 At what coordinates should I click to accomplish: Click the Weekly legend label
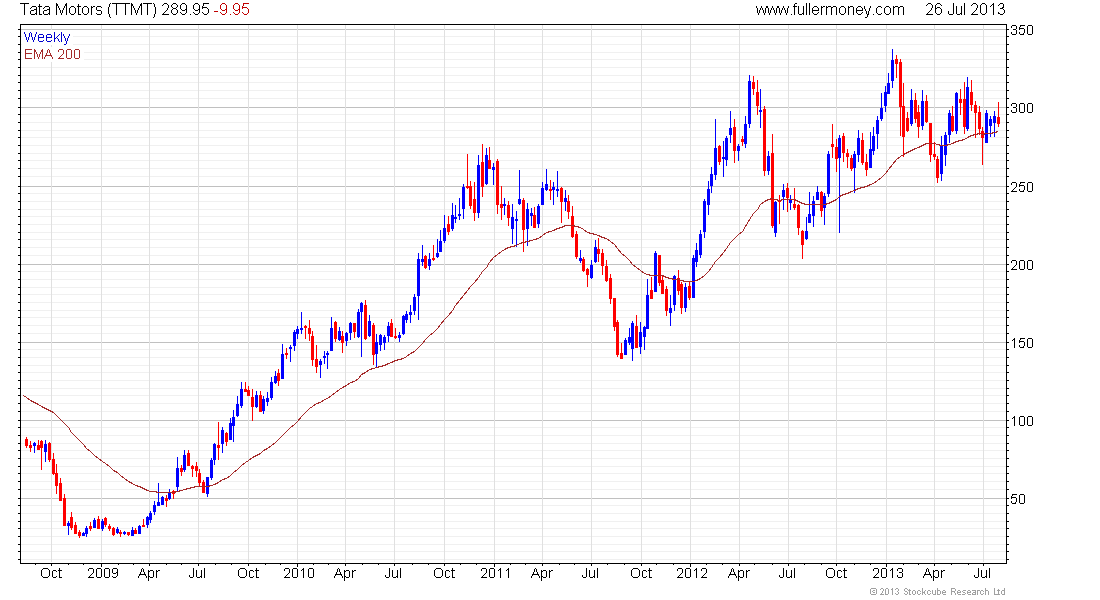coord(47,37)
